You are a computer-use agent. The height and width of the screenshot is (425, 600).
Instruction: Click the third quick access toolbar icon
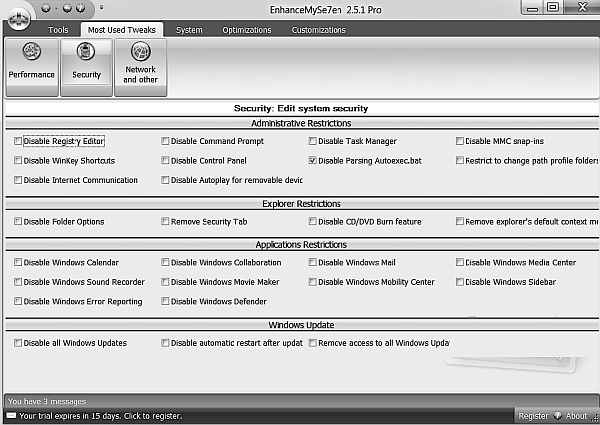coord(80,8)
